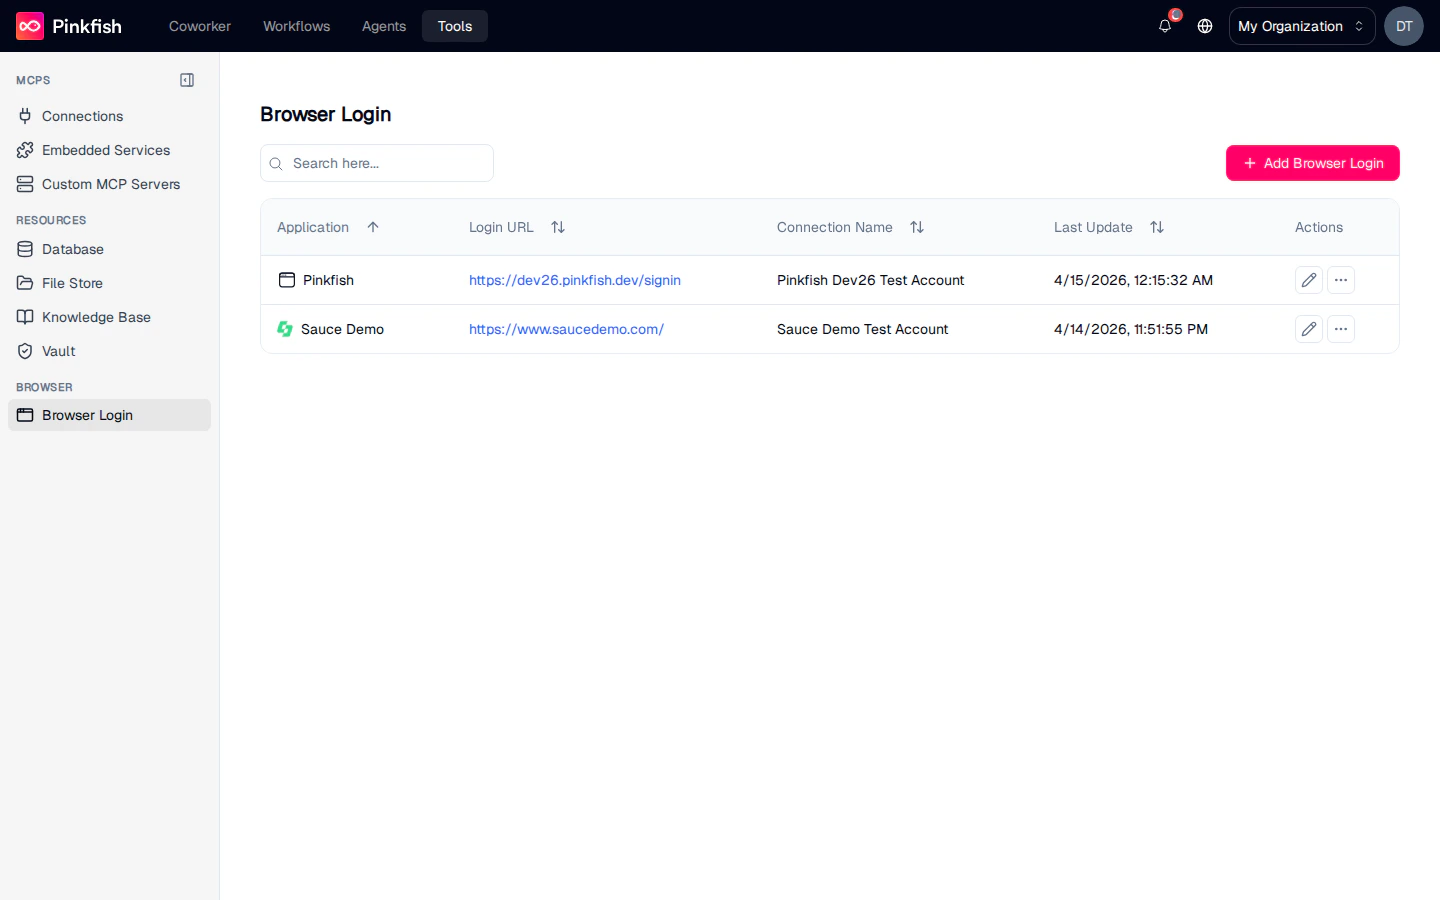The width and height of the screenshot is (1440, 900).
Task: Open the Vault resource
Action: click(x=59, y=351)
